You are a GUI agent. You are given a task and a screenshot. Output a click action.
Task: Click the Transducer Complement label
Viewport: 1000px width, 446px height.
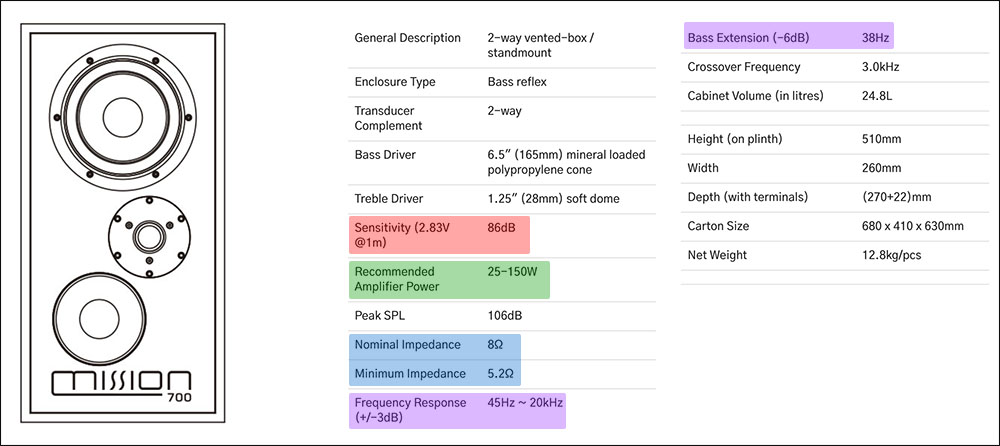(x=388, y=118)
